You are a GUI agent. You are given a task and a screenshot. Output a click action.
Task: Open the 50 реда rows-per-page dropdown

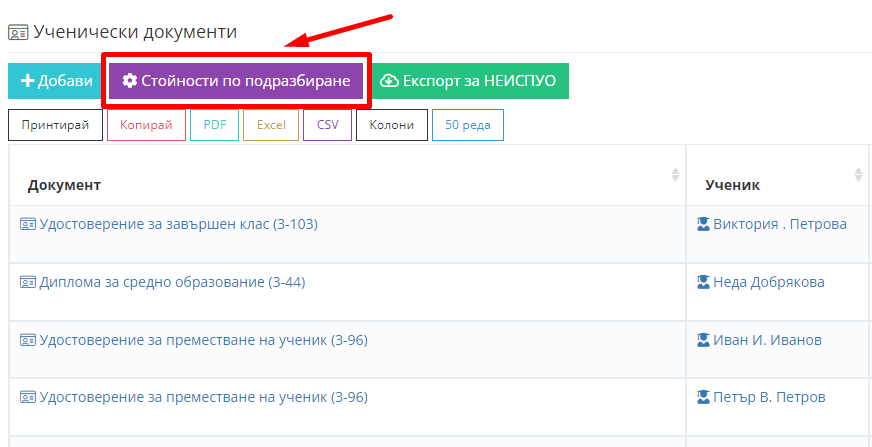tap(468, 125)
